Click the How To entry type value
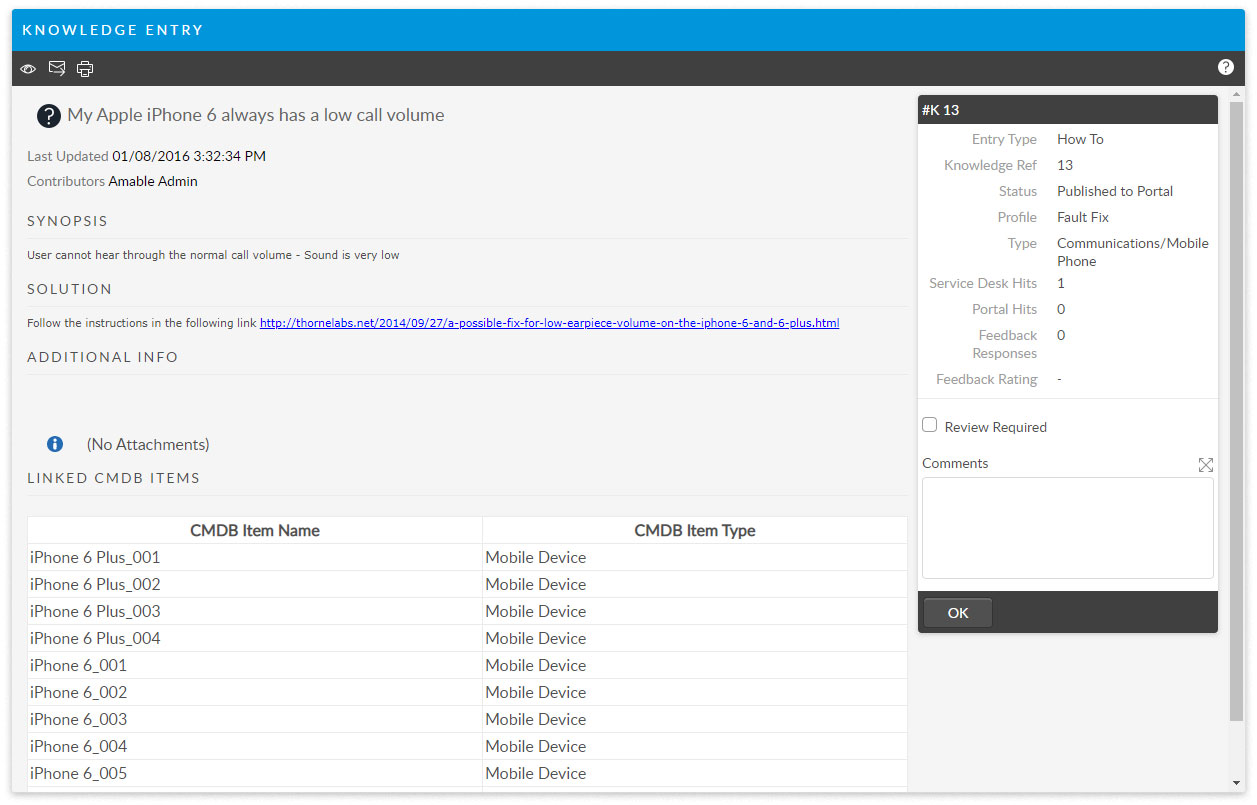The height and width of the screenshot is (805, 1257). click(1080, 139)
